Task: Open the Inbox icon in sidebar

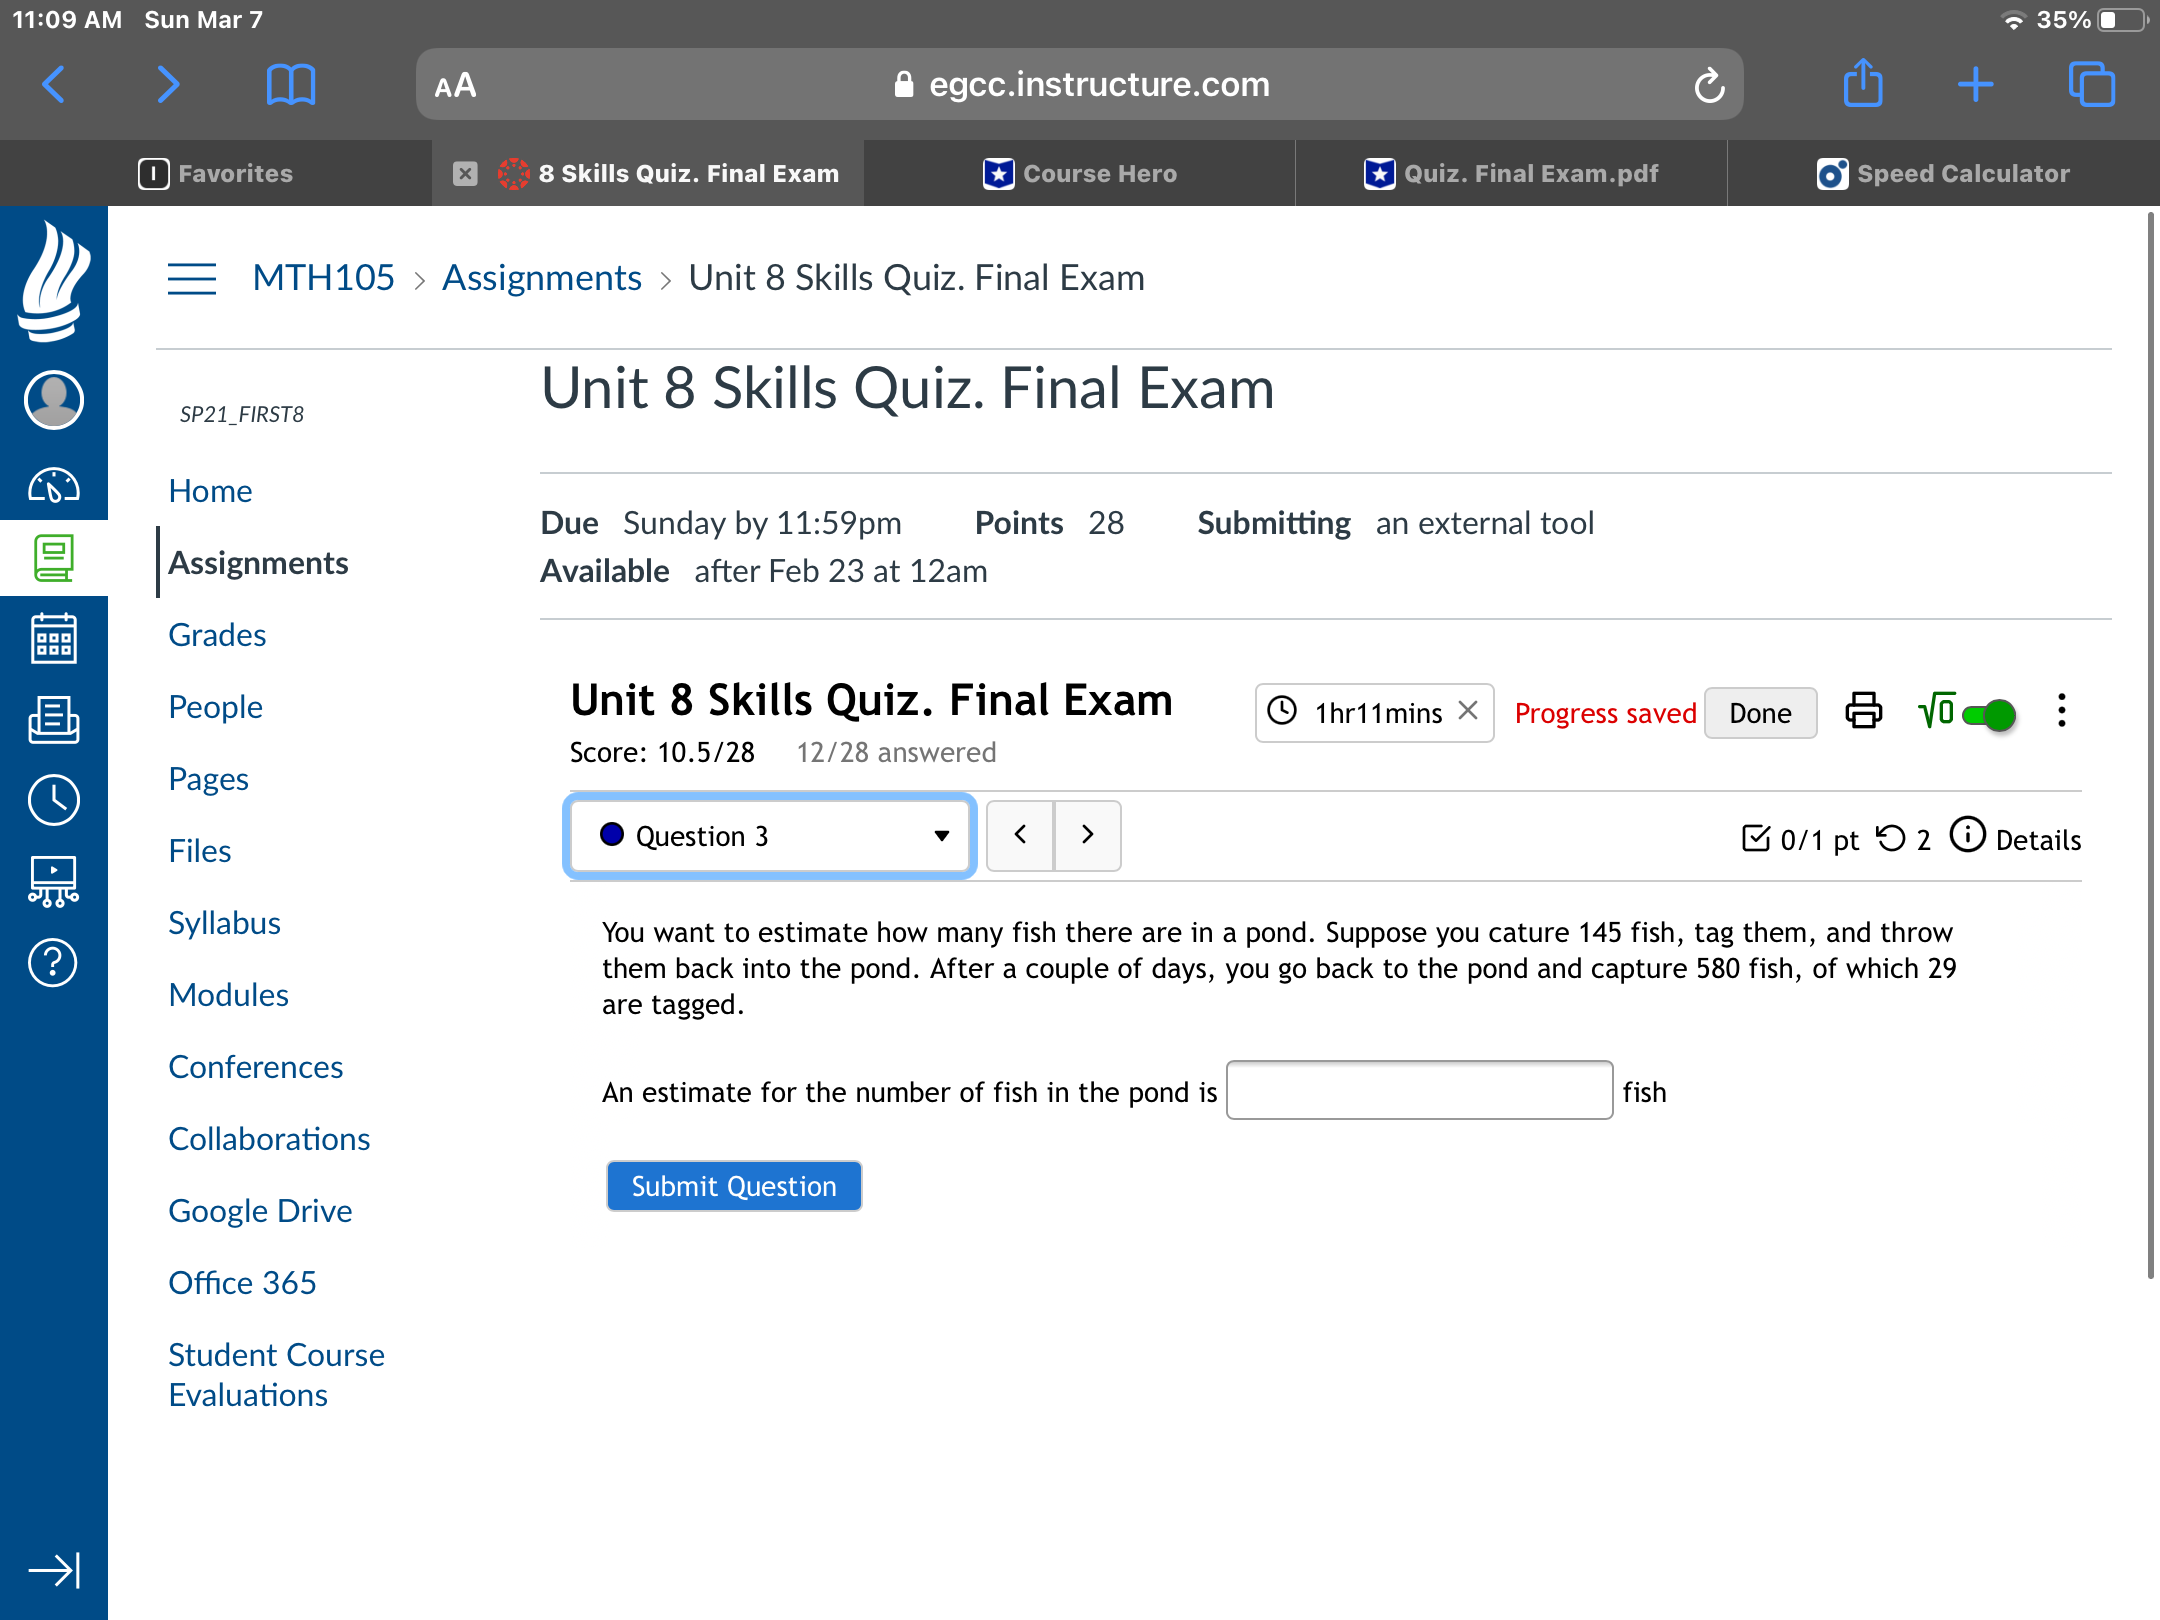Action: coord(53,720)
